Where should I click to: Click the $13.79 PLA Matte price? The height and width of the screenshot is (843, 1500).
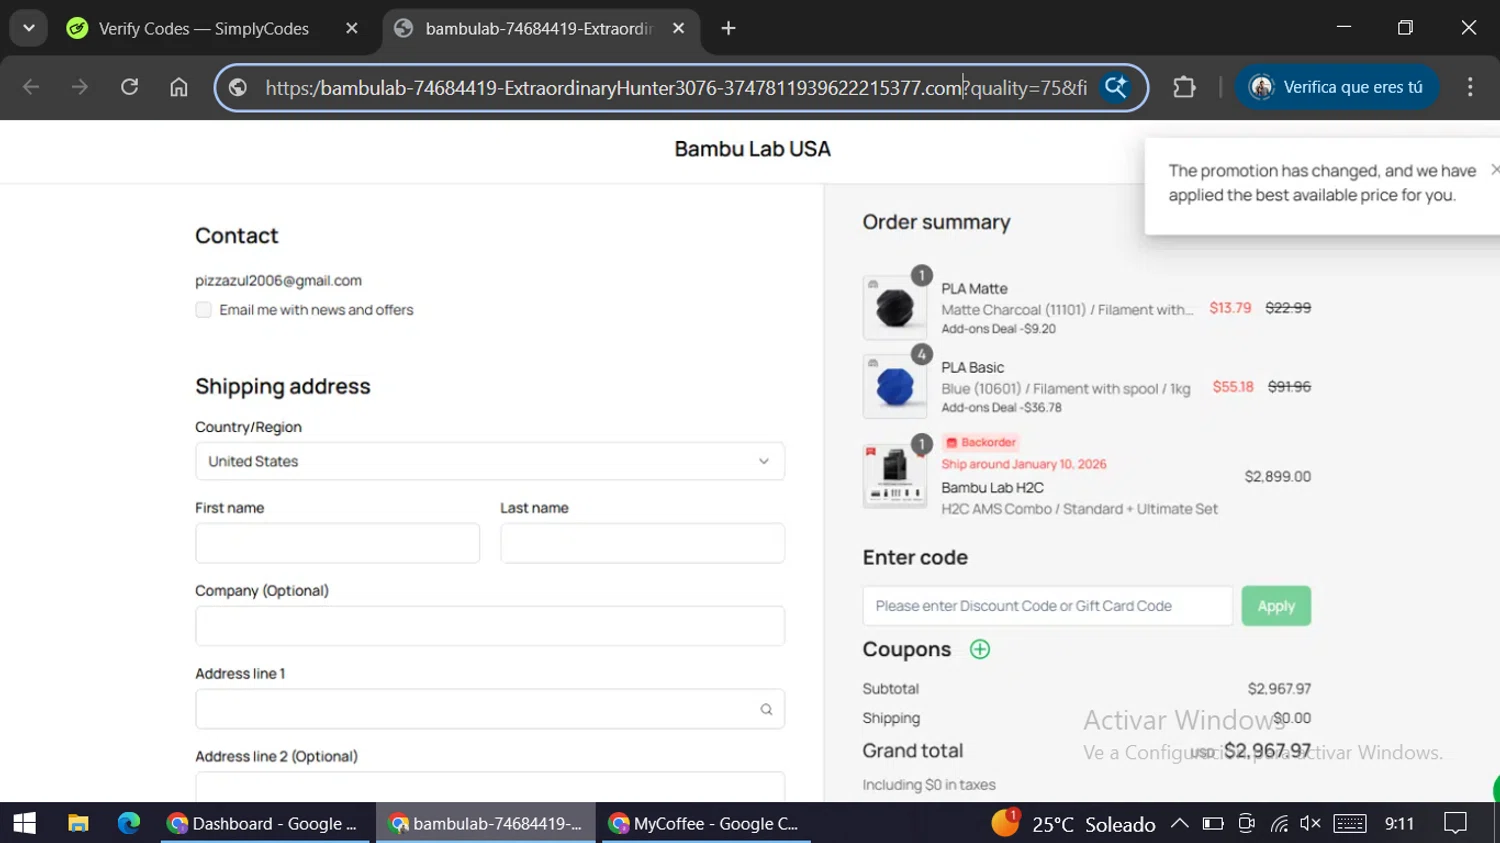point(1230,308)
